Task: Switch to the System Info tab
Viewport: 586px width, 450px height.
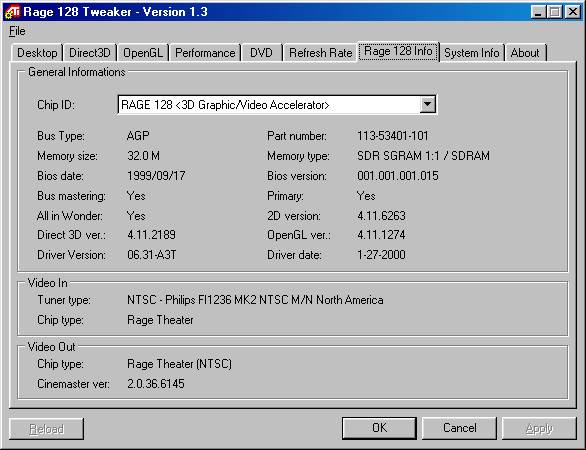Action: click(472, 53)
